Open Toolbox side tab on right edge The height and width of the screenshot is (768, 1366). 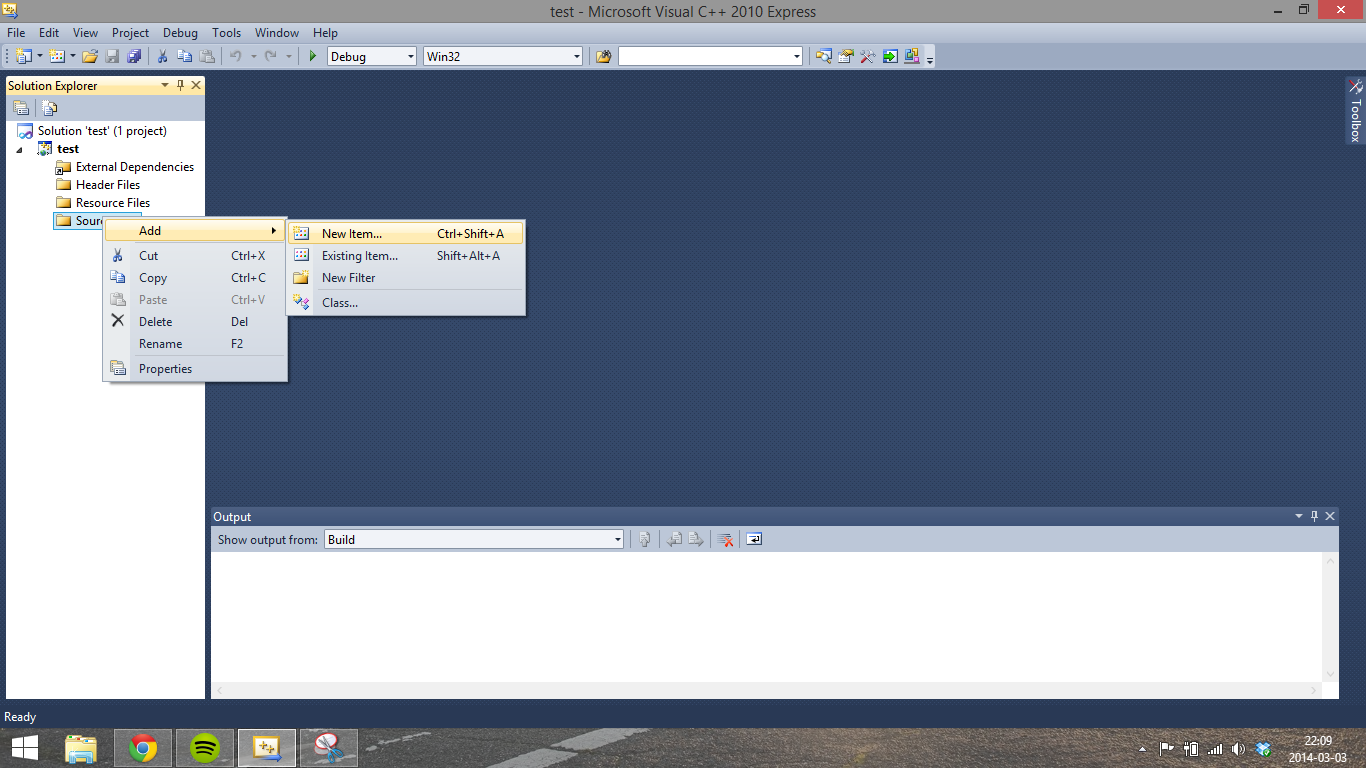[x=1355, y=111]
